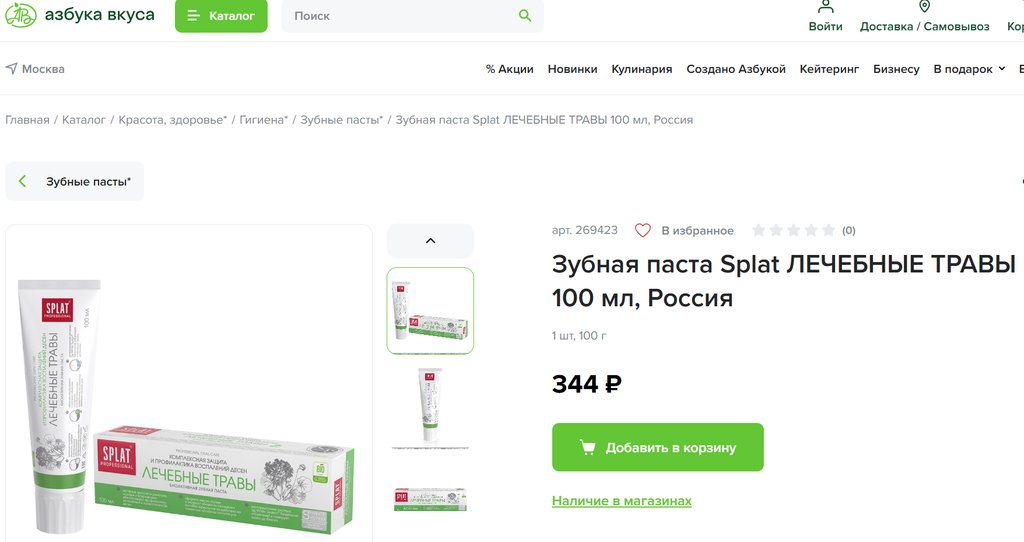
Task: Click Добавить в корзину button
Action: coord(658,447)
